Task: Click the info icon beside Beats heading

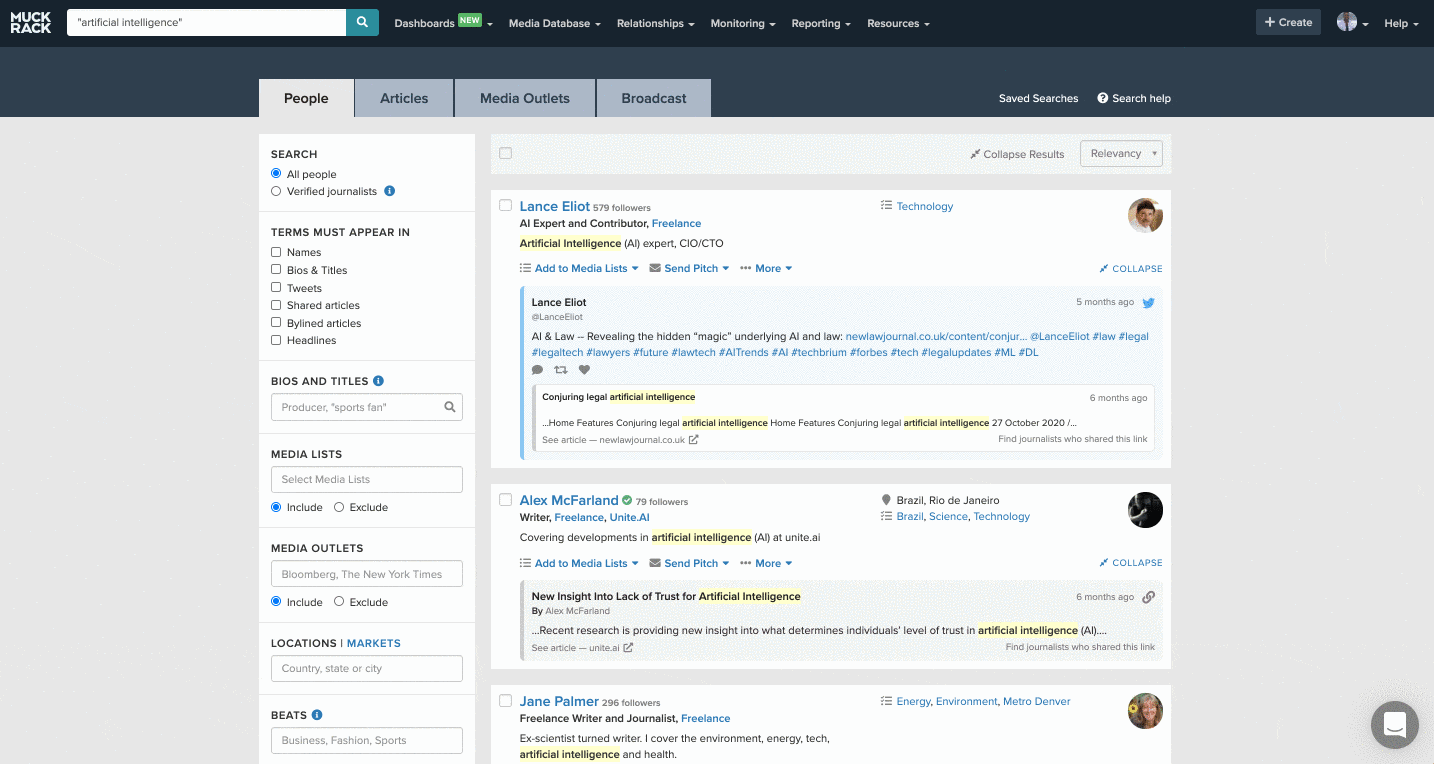Action: pyautogui.click(x=317, y=715)
